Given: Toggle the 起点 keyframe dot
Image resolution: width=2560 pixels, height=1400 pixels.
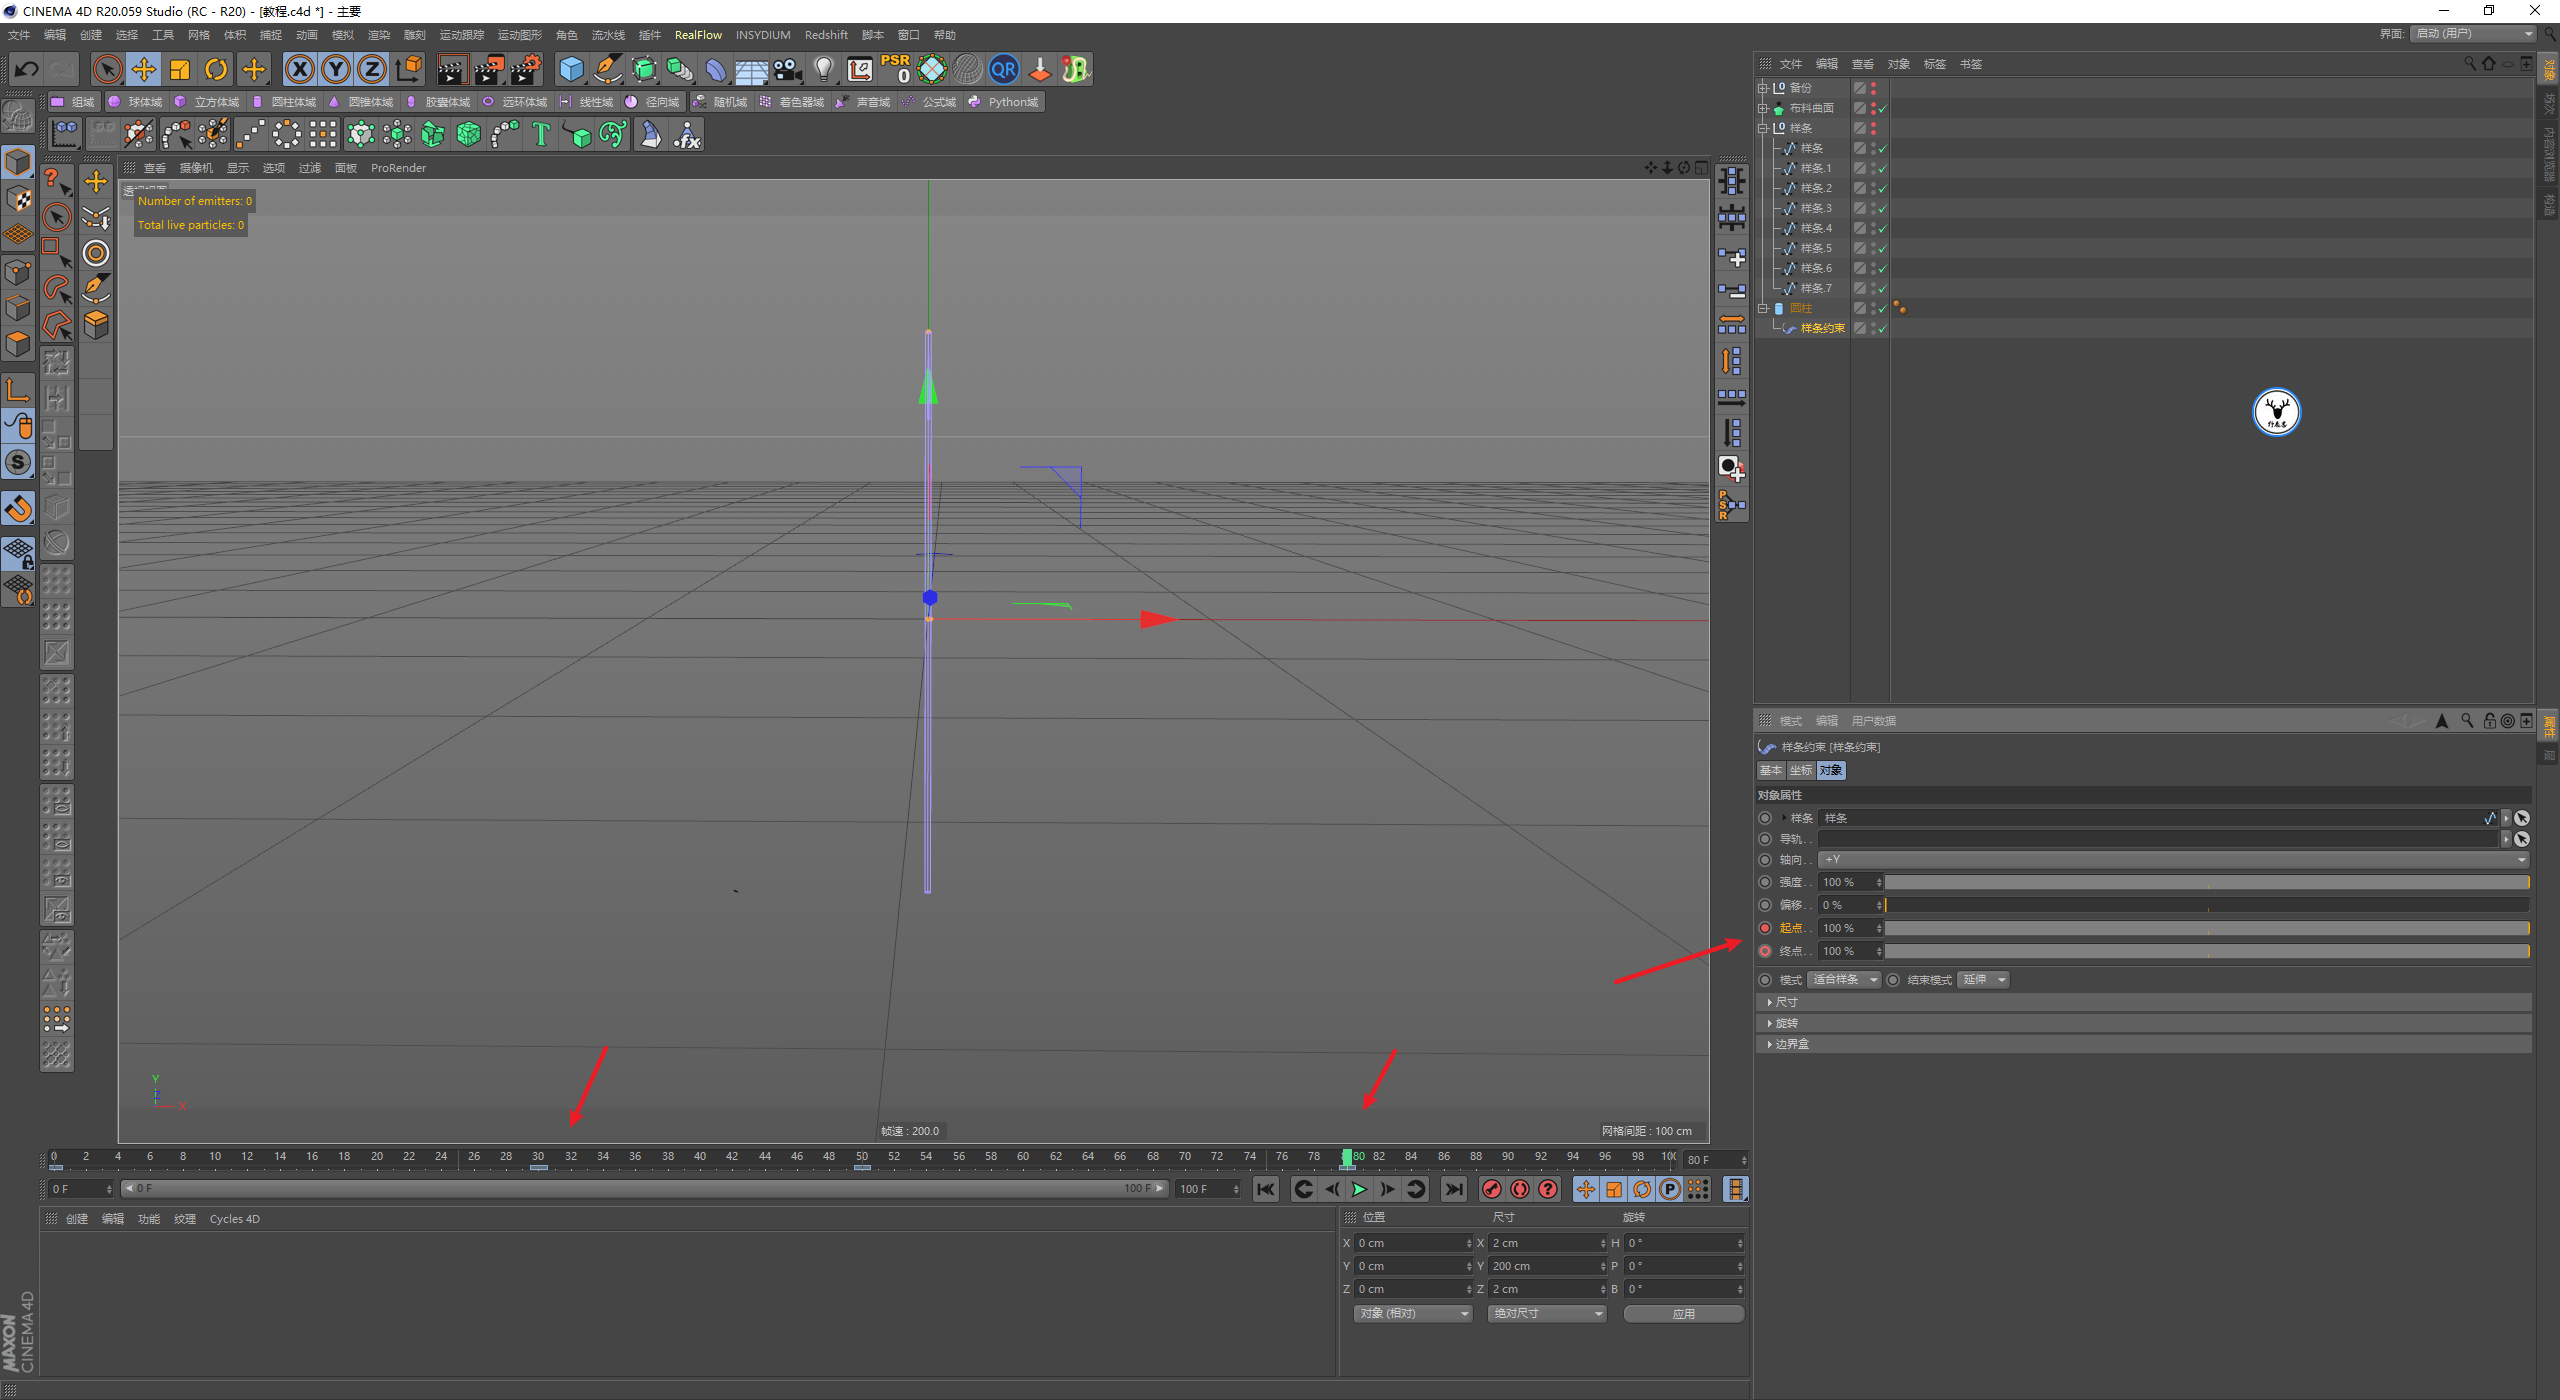Looking at the screenshot, I should (x=1765, y=928).
